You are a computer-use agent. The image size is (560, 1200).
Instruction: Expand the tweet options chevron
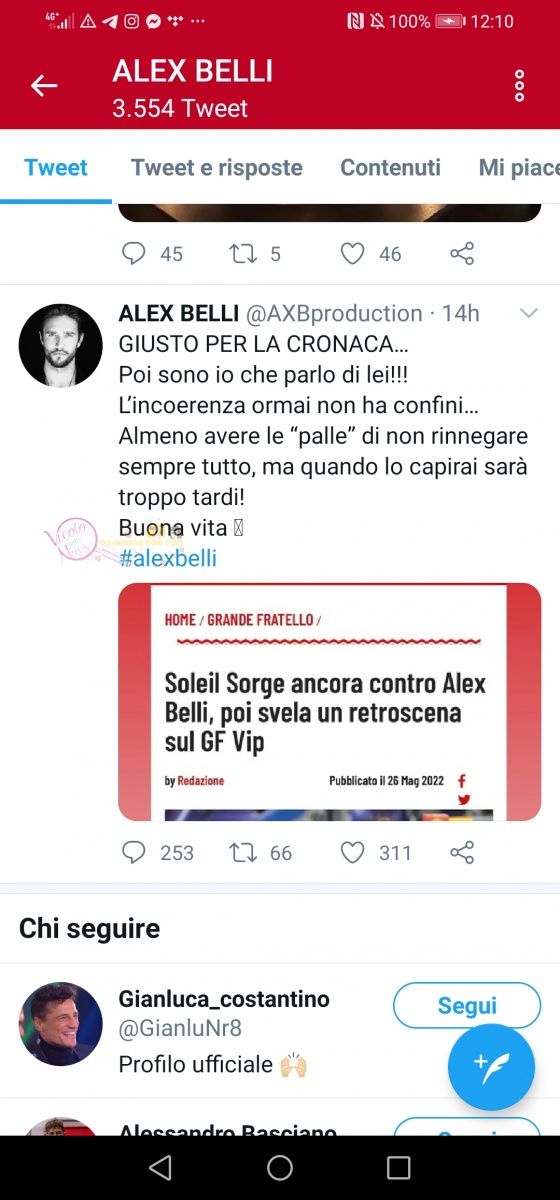click(529, 313)
